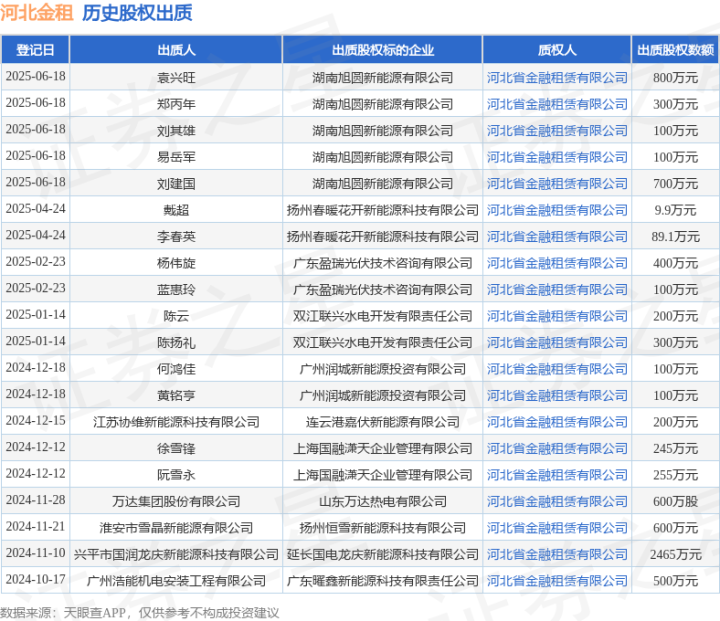720x621 pixels.
Task: Open 河北省金融租赁有限公司 link in 杨伟旋 row
Action: 557,263
